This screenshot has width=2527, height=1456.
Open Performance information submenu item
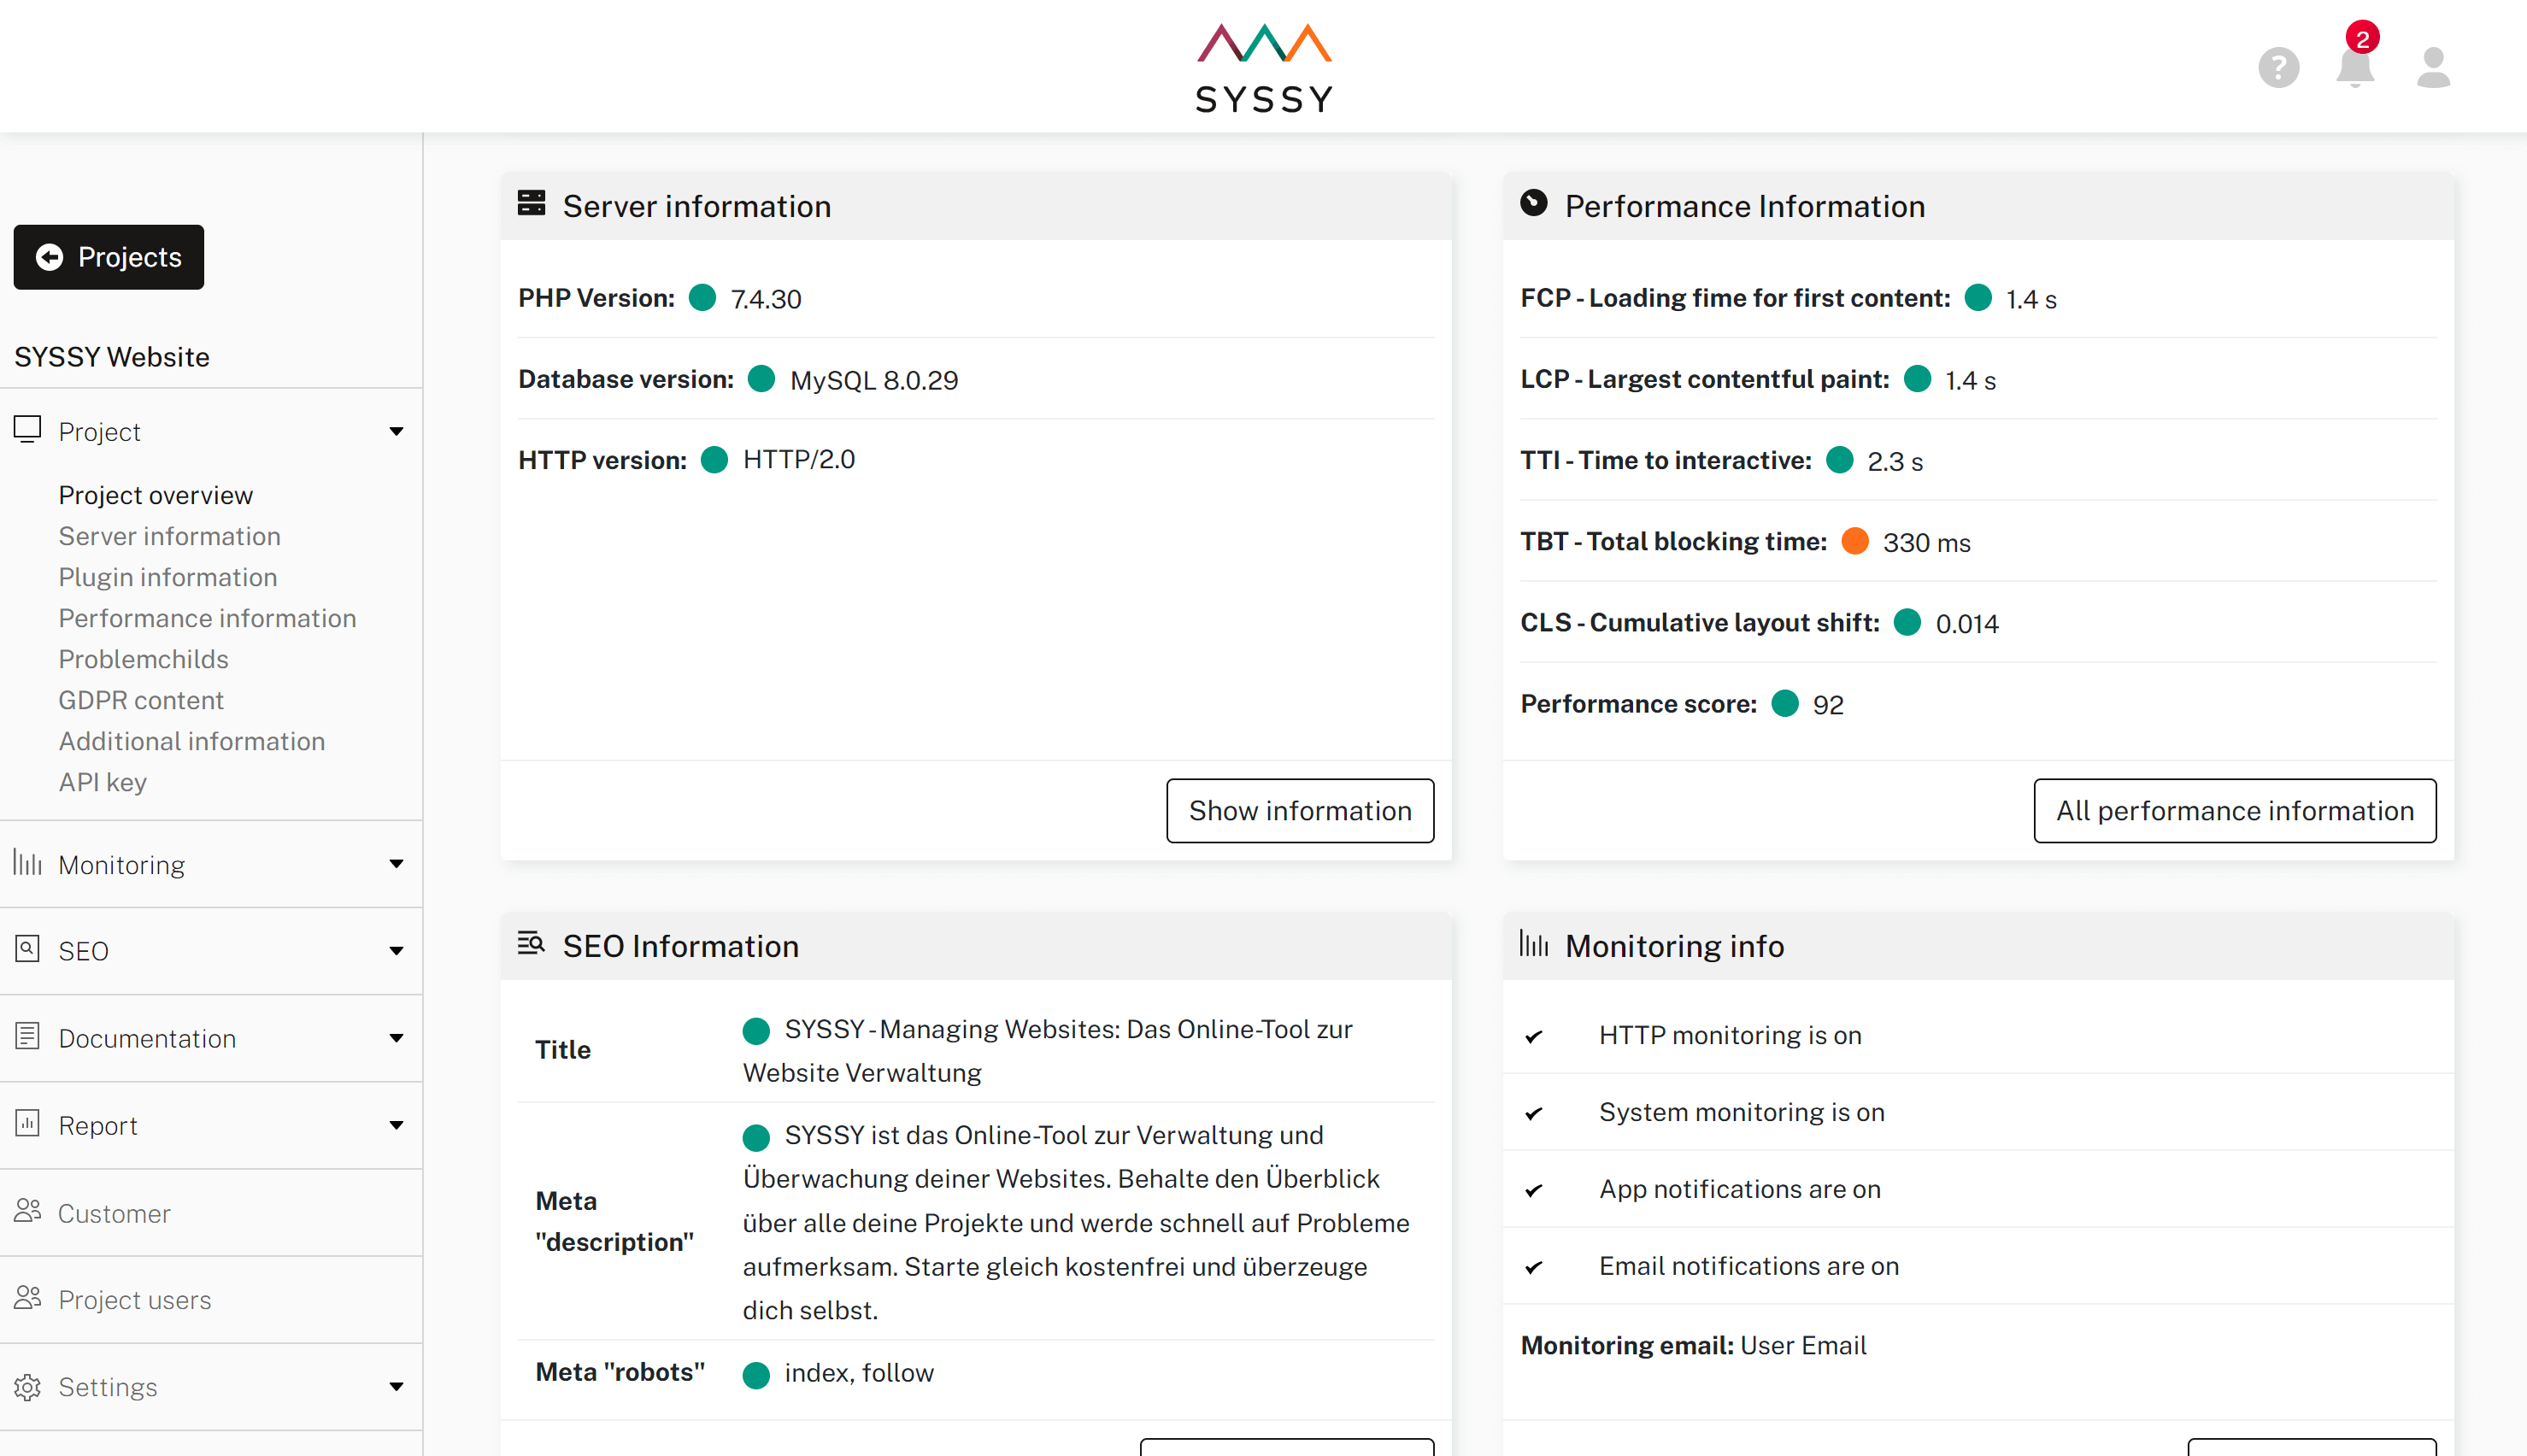[x=207, y=618]
